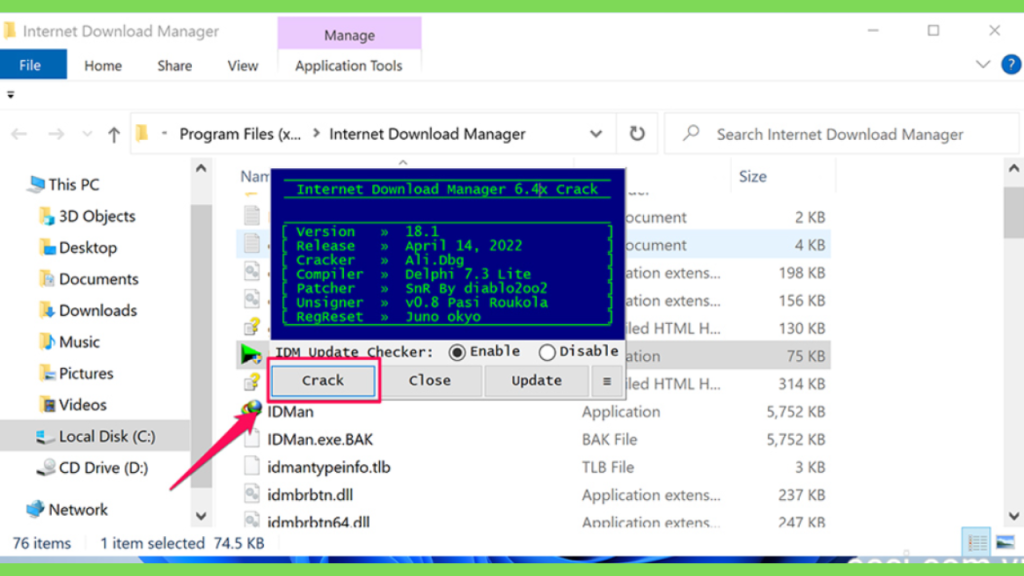Select the document icon in the 2 KB row
This screenshot has height=576, width=1024.
pos(252,216)
